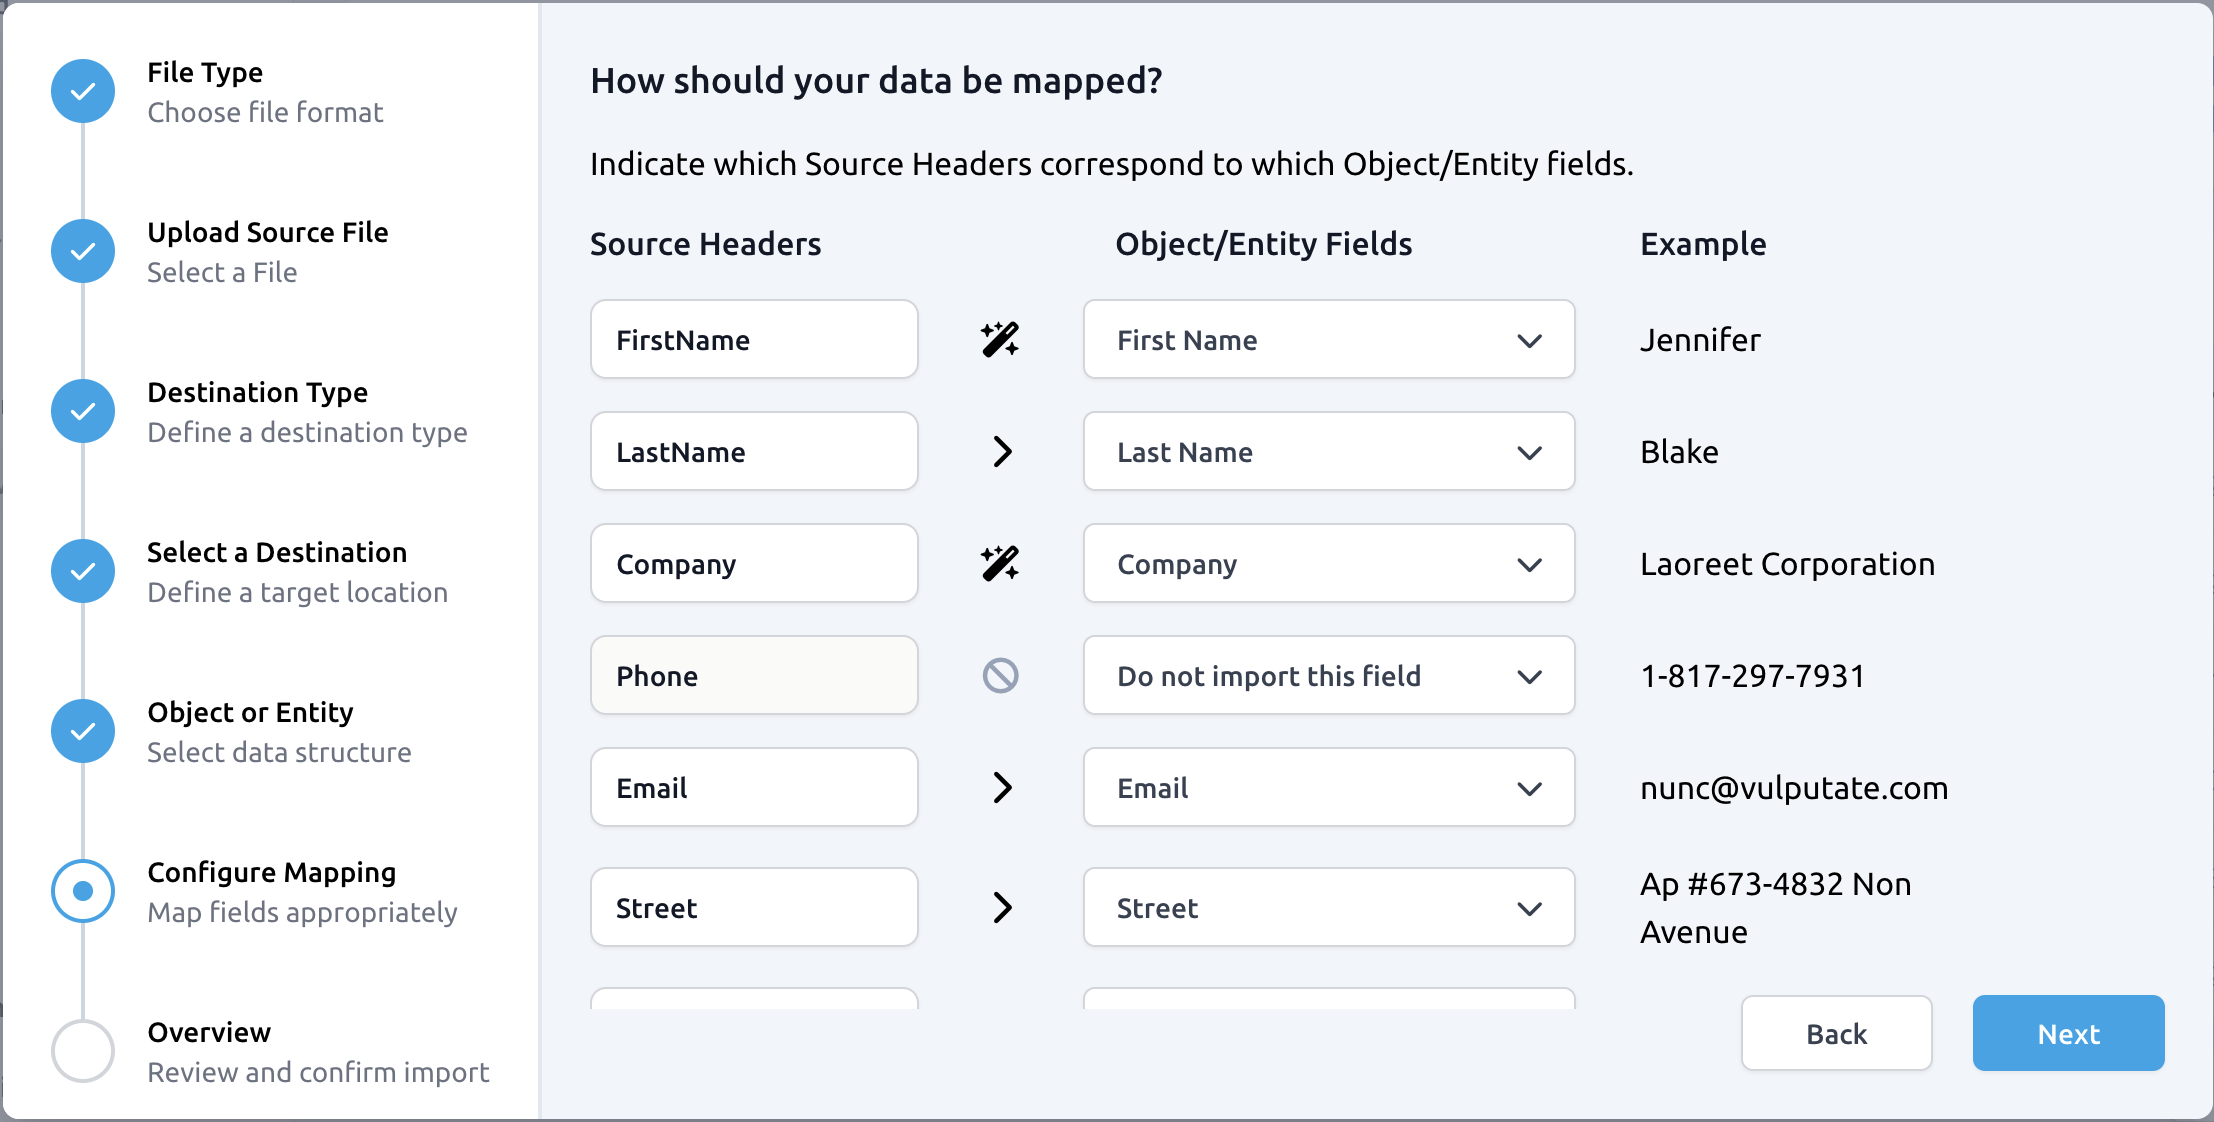Viewport: 2214px width, 1122px height.
Task: Click the Object or Entity step checkmark
Action: click(83, 731)
